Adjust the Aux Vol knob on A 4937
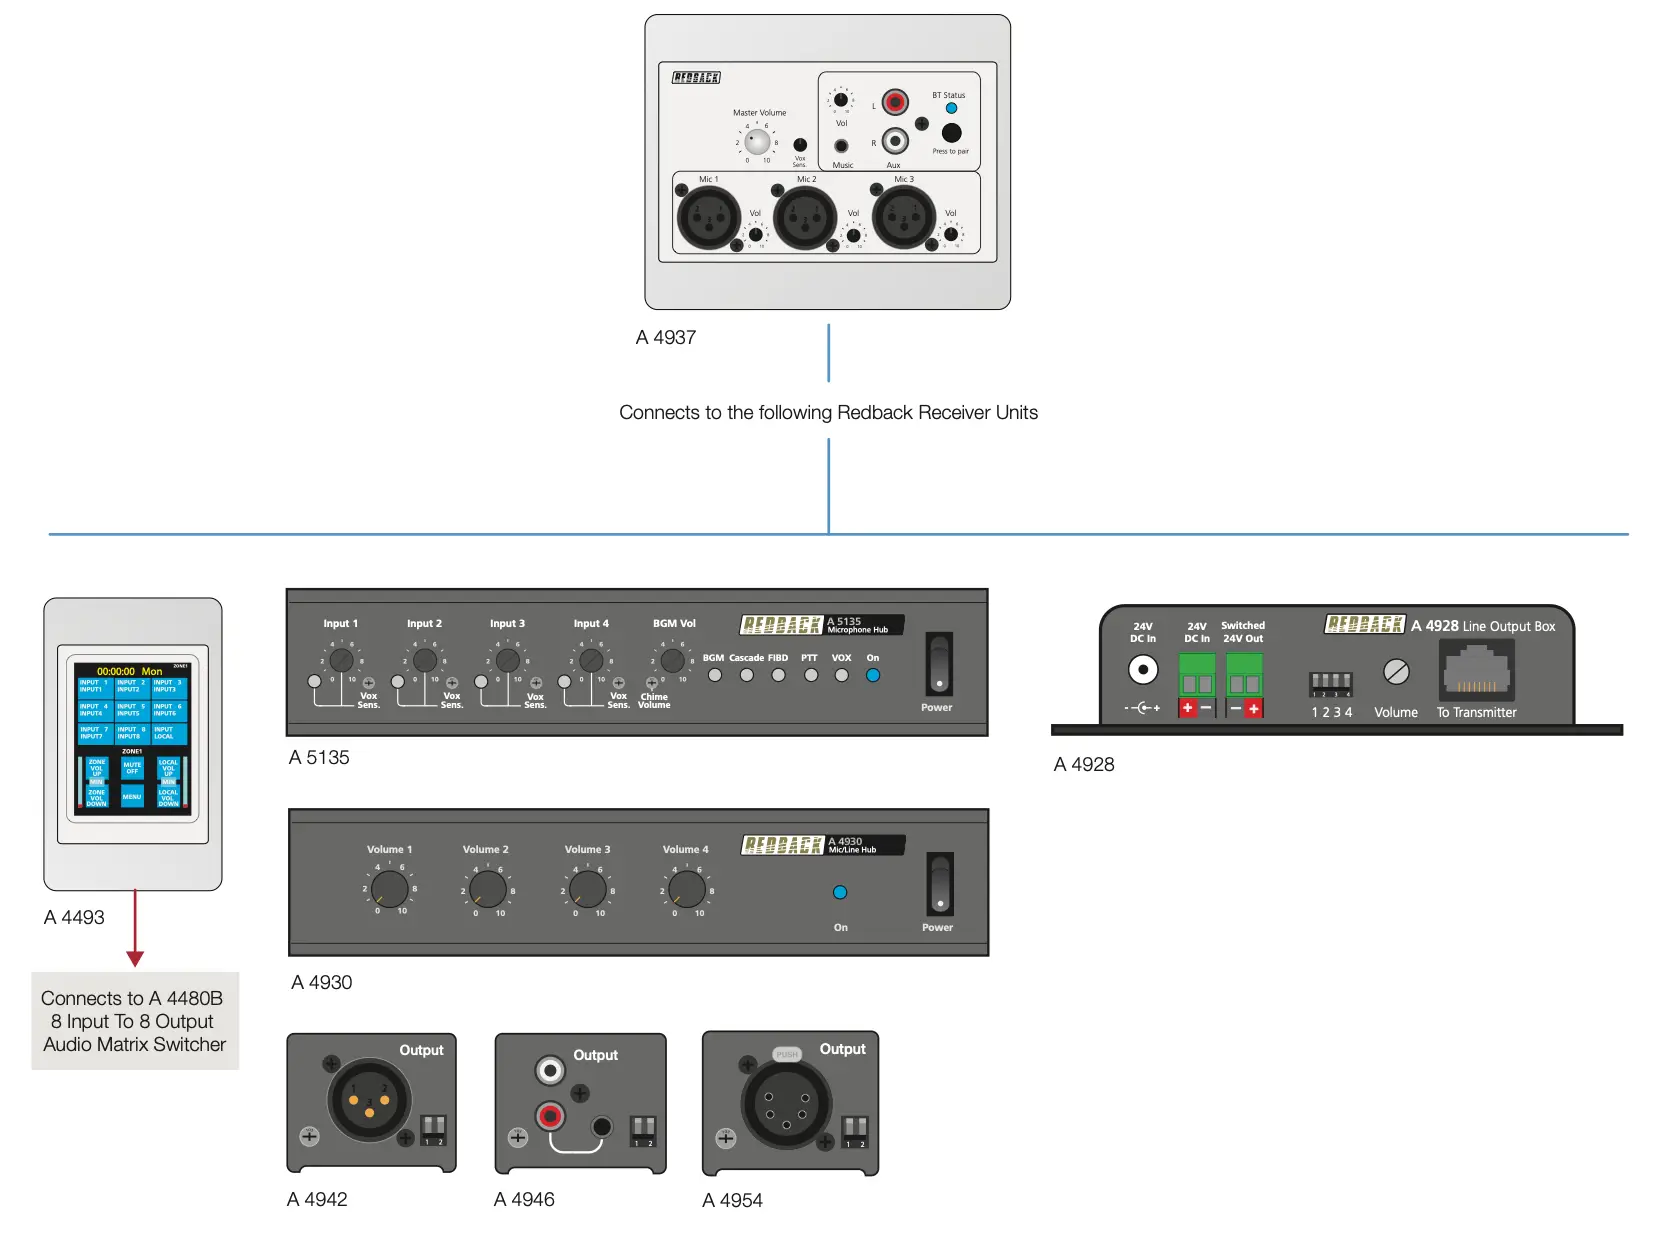Screen dimensions: 1657x1246 coord(841,99)
